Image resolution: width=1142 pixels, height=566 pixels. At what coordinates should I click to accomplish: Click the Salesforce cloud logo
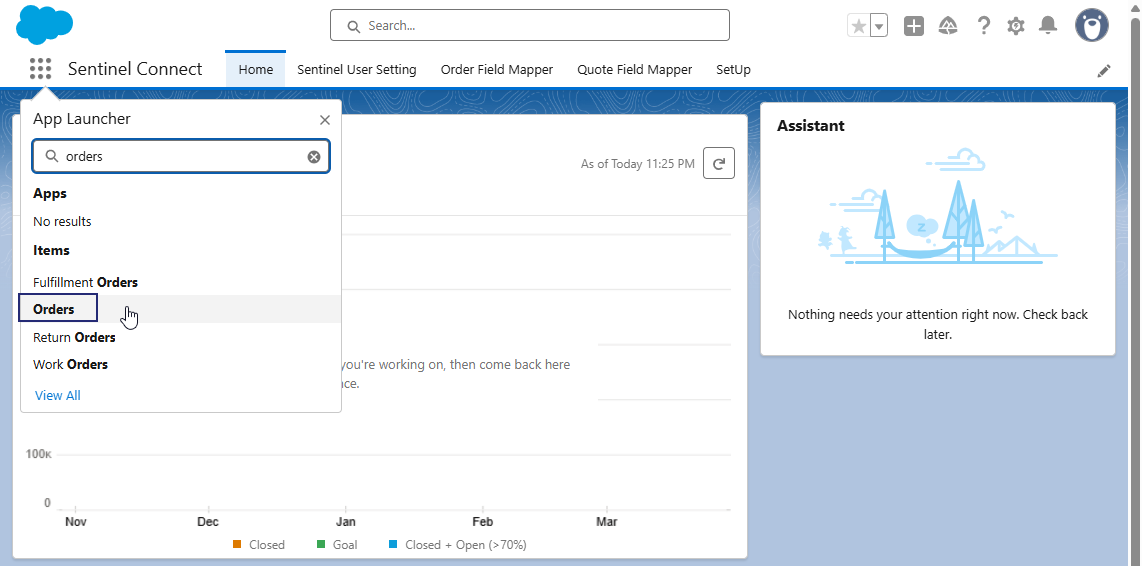pyautogui.click(x=44, y=24)
